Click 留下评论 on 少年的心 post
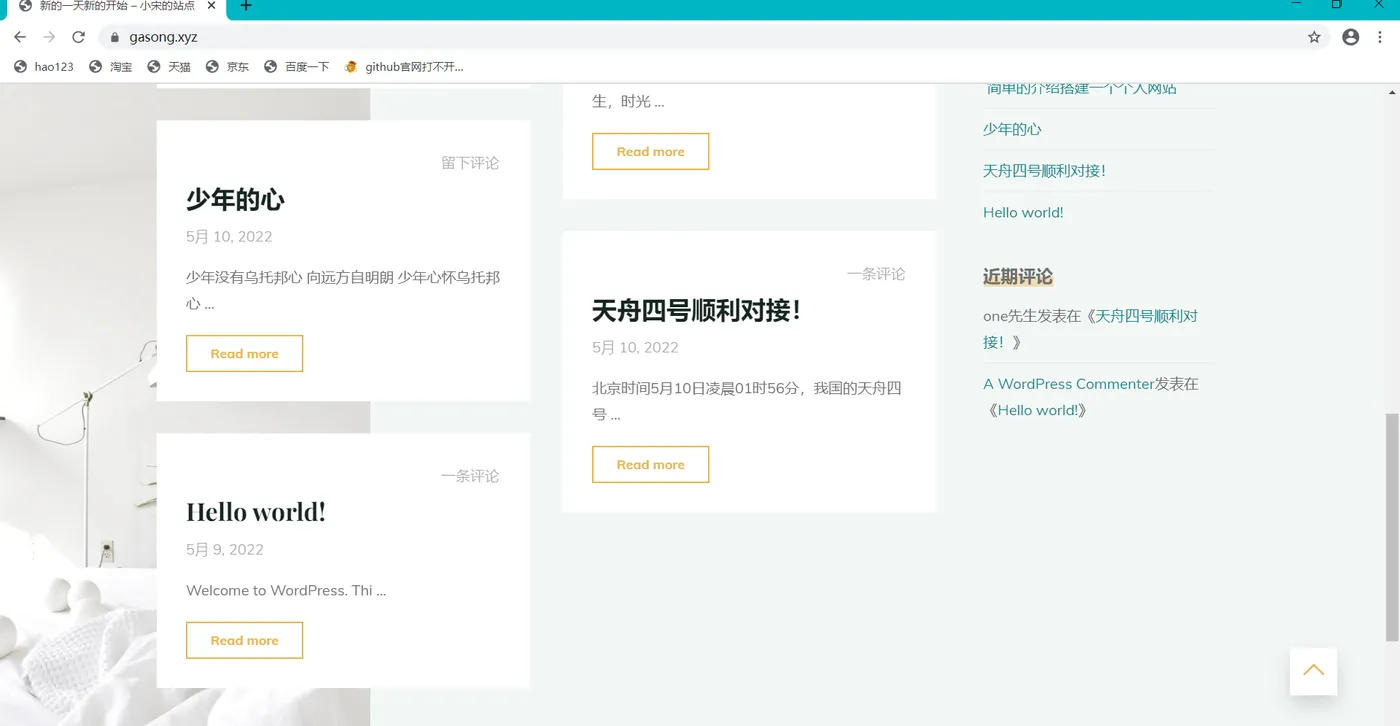The height and width of the screenshot is (726, 1400). tap(470, 163)
